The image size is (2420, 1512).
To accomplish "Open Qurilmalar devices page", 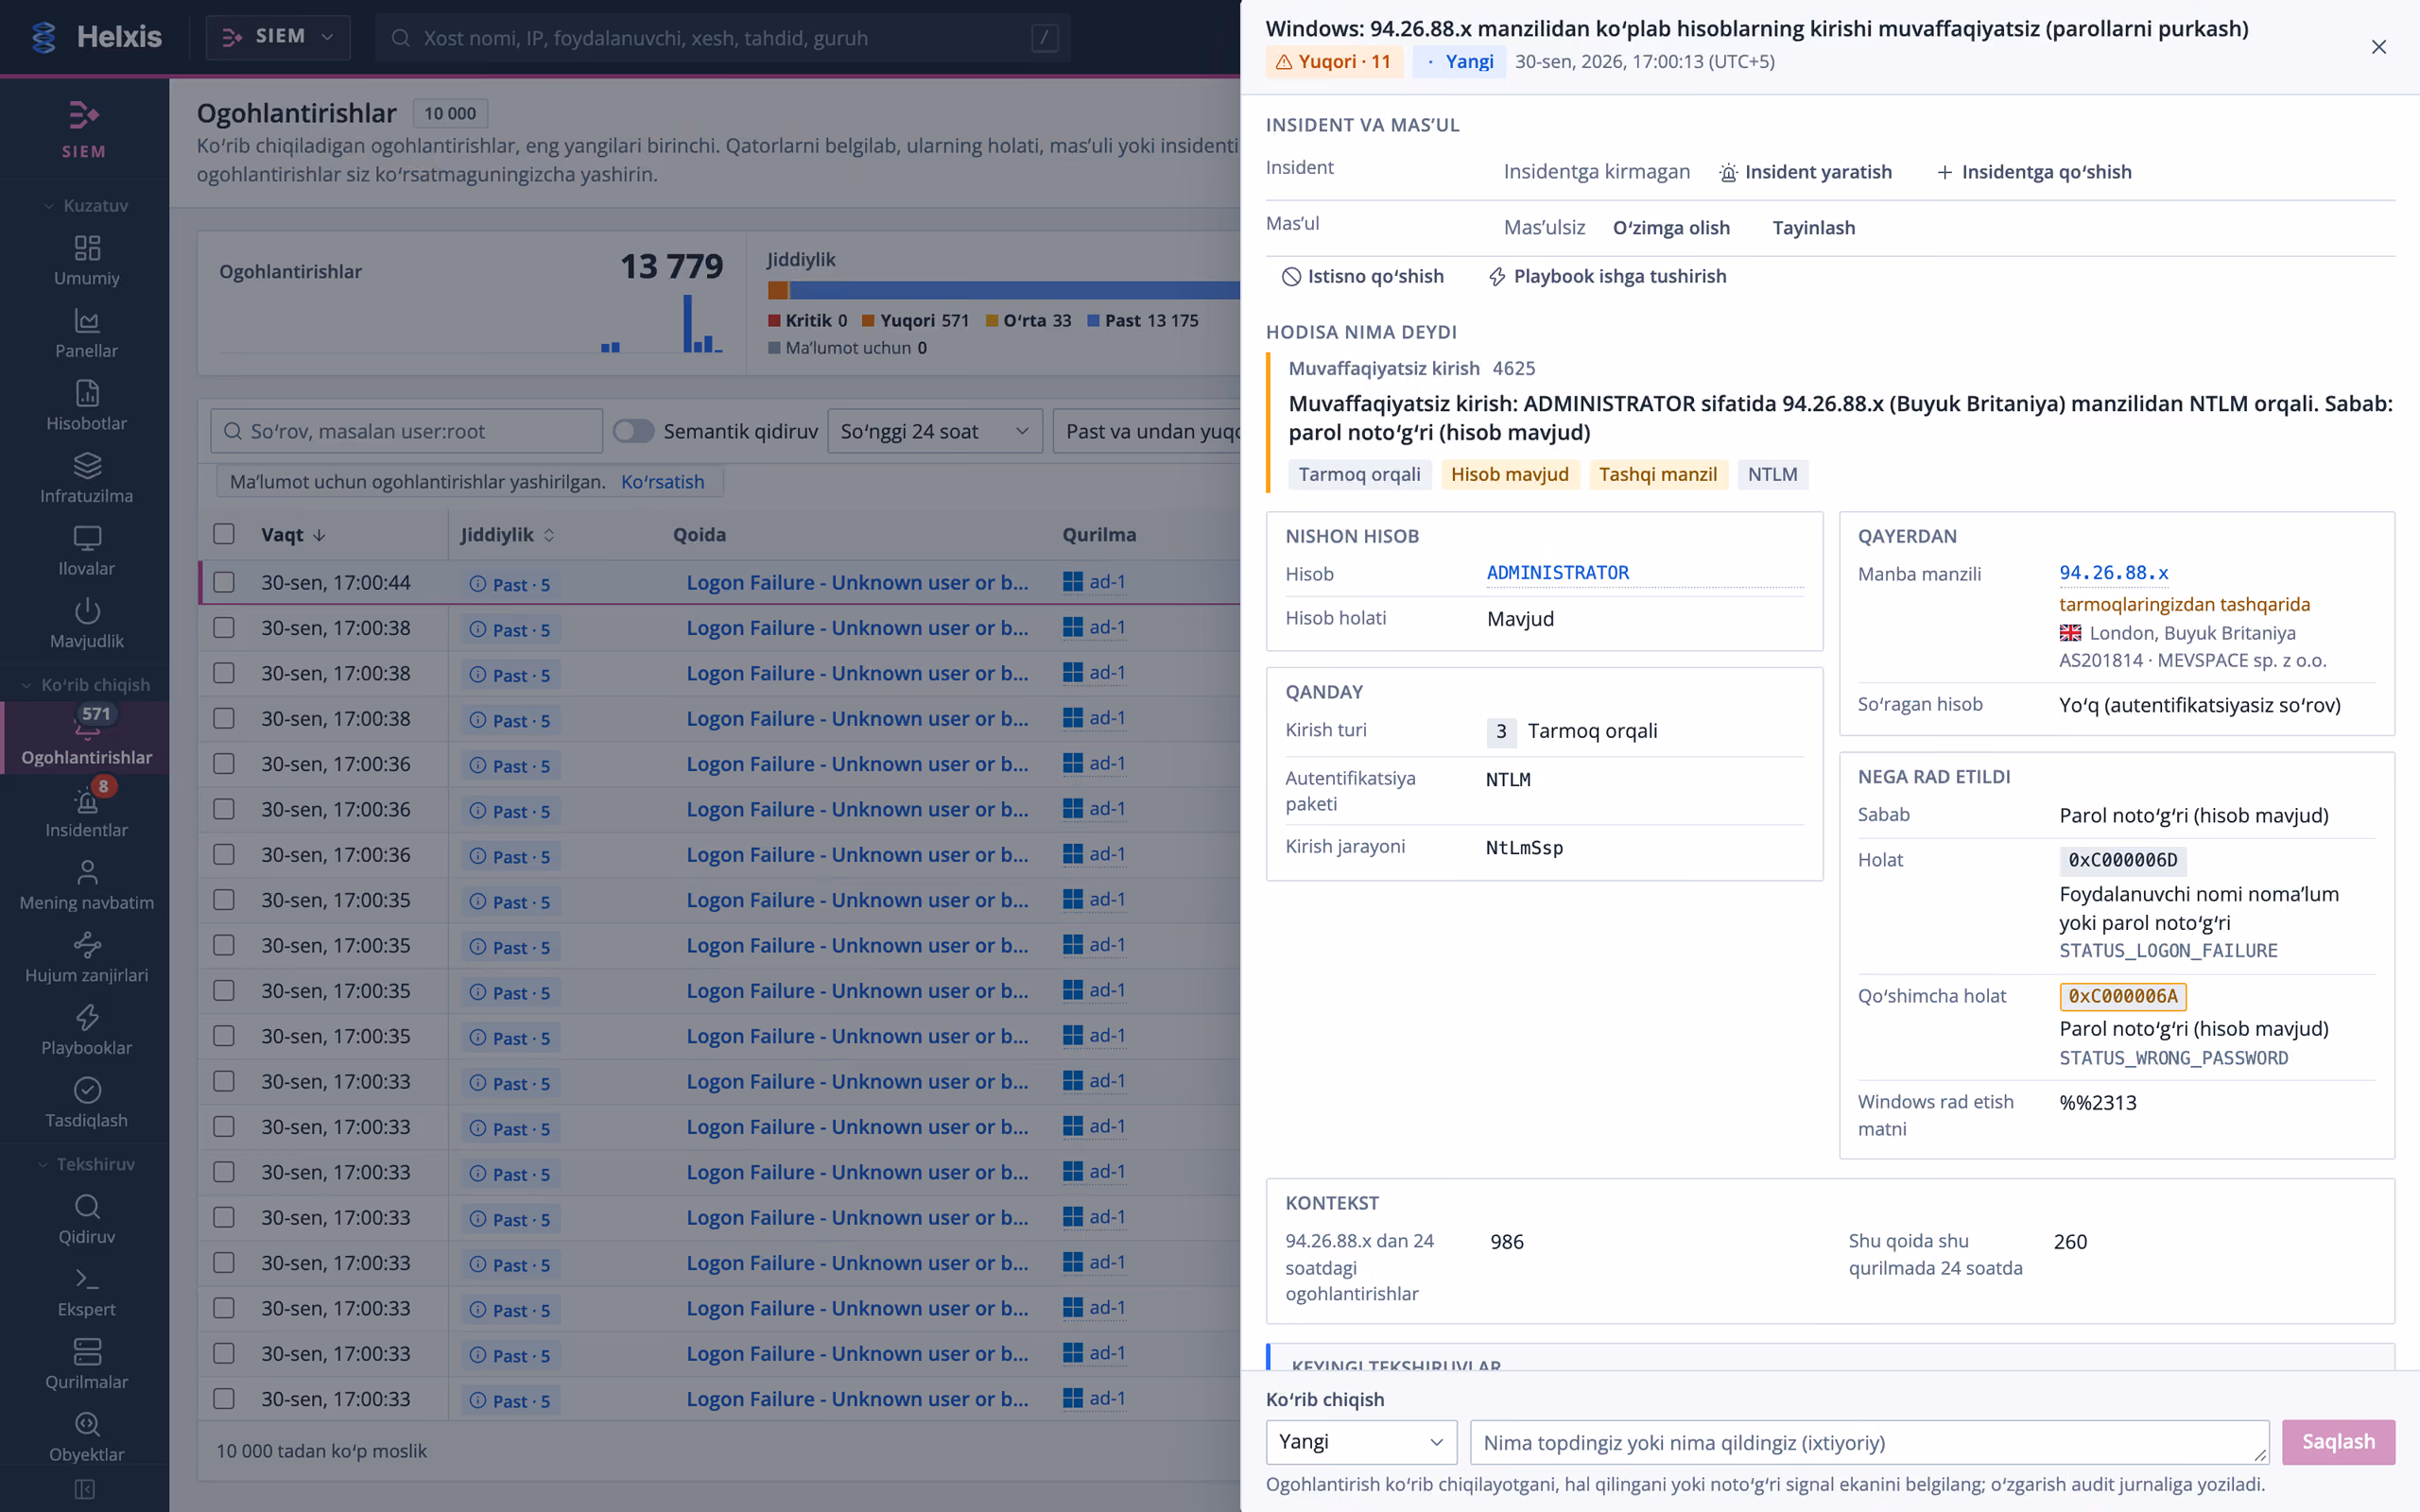I will coord(86,1364).
